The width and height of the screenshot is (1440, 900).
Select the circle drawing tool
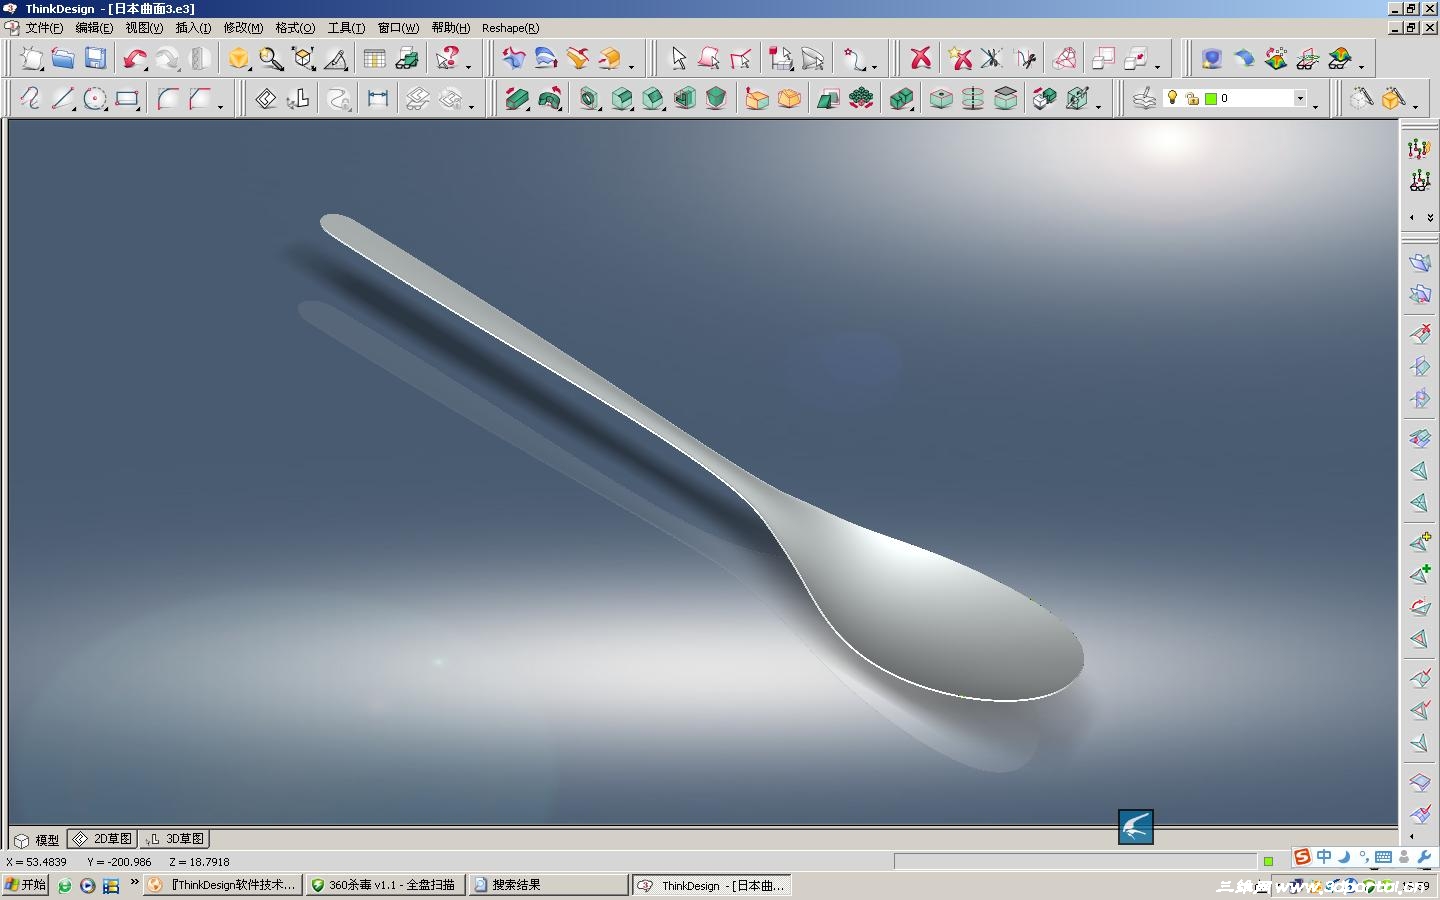point(95,99)
